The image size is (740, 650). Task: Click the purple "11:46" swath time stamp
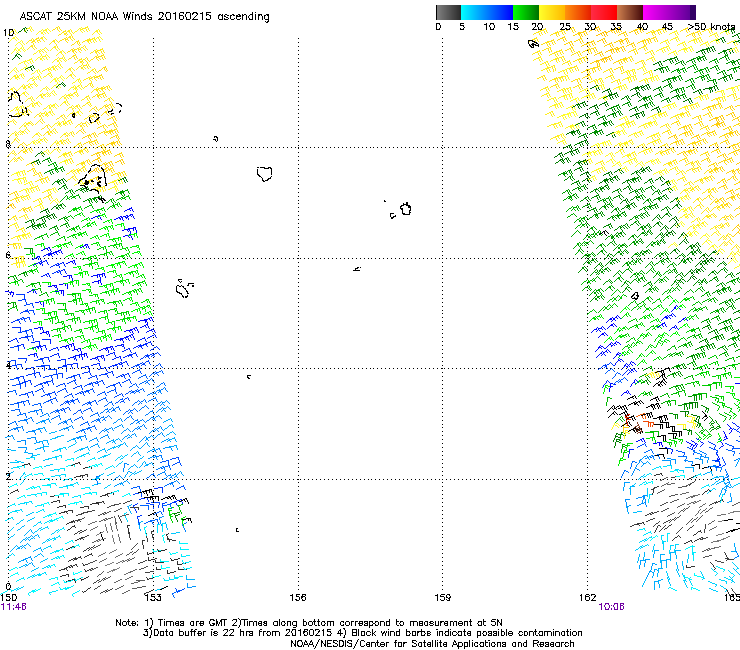click(14, 607)
